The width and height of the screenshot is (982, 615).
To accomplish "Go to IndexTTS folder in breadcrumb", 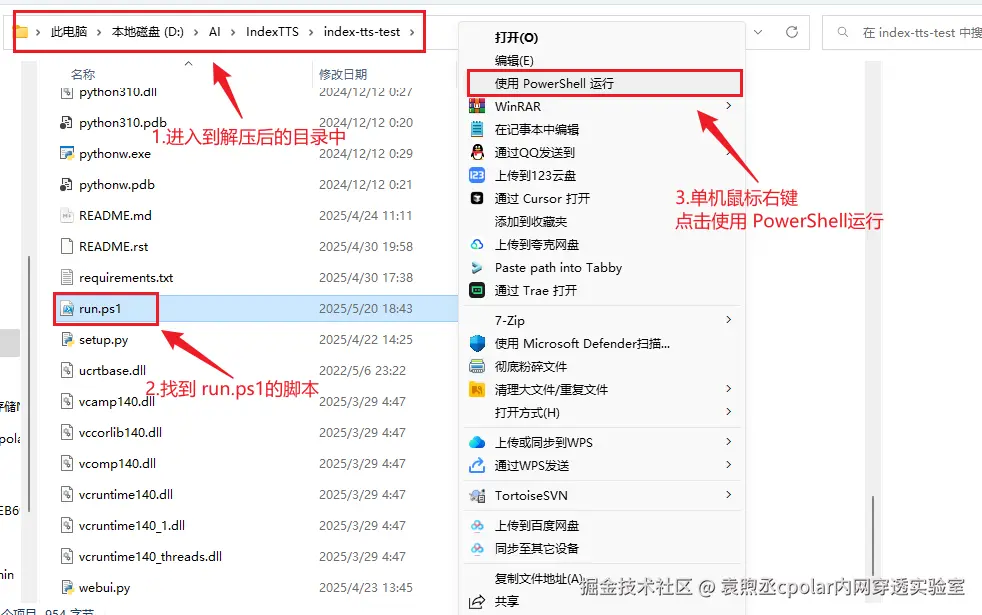I will click(x=272, y=31).
